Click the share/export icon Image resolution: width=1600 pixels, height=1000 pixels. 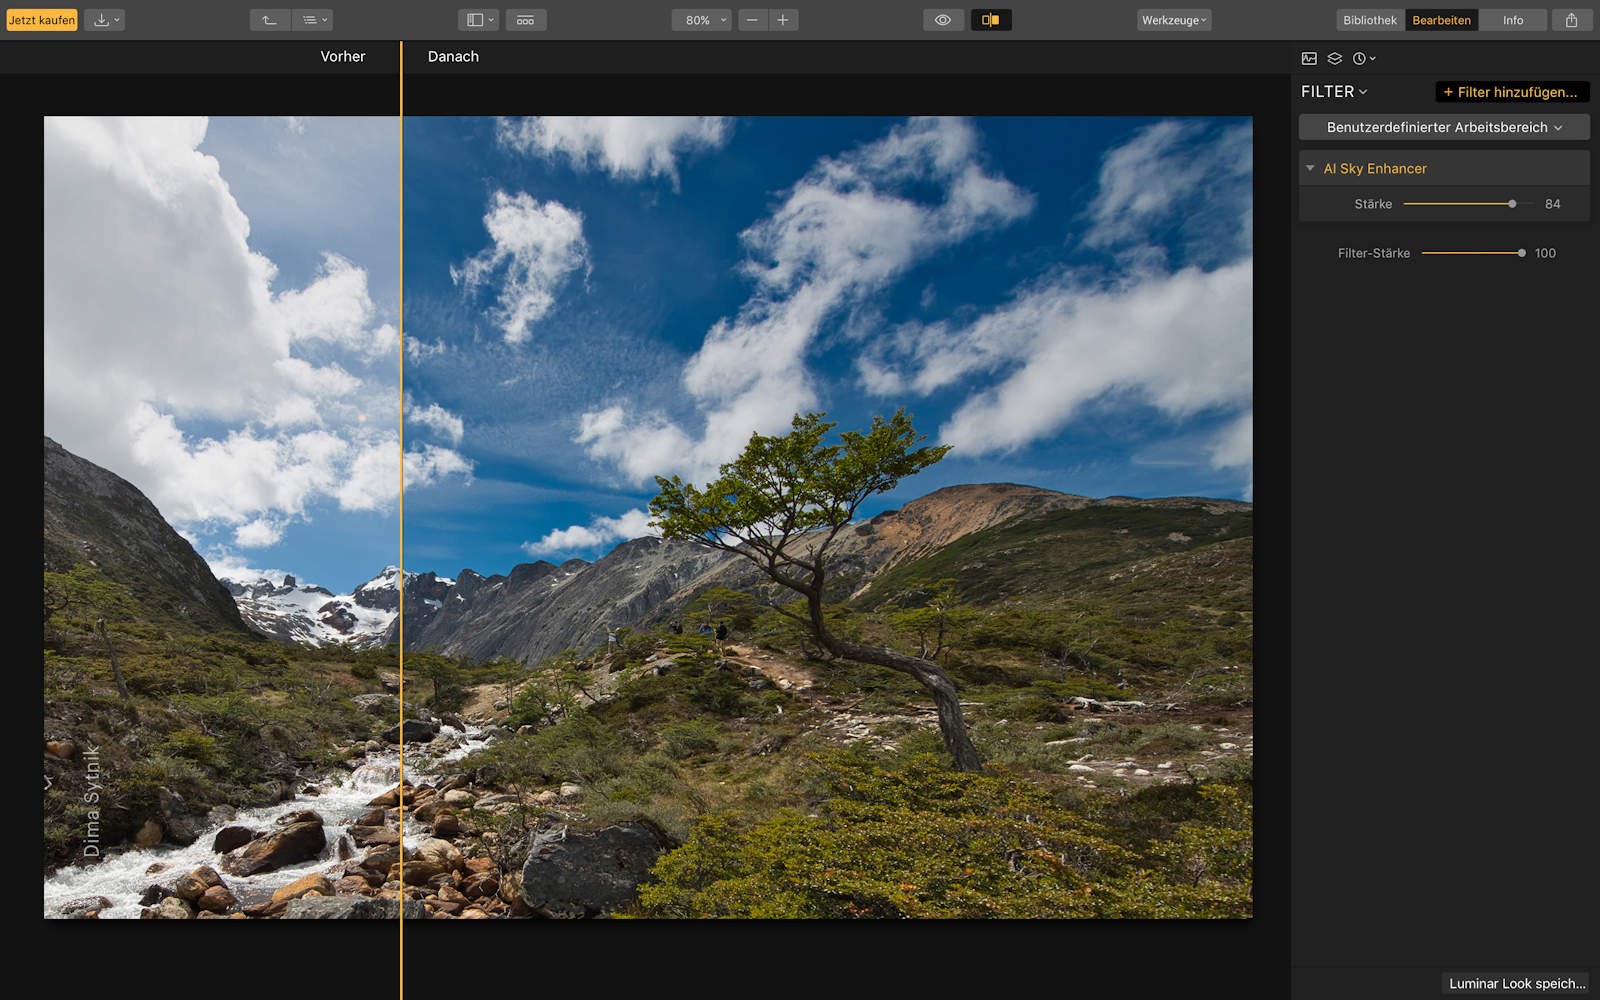pos(1571,20)
